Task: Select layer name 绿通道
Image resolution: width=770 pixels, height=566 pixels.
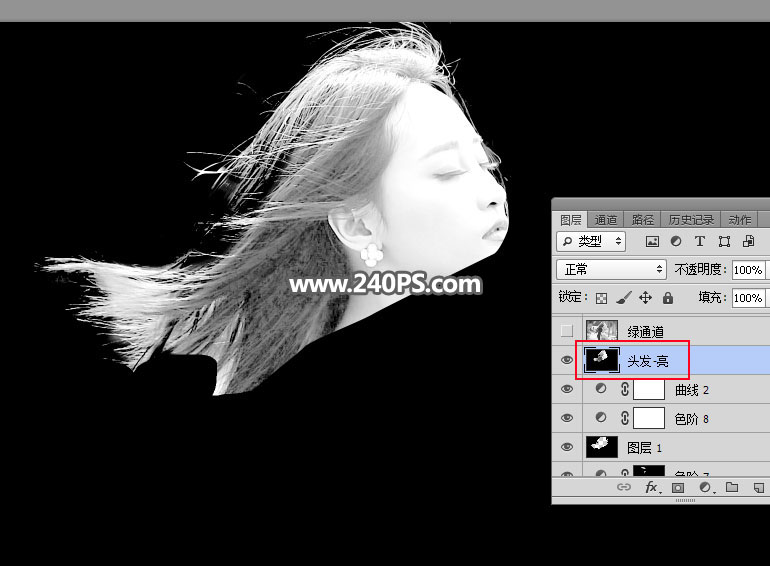Action: pos(645,332)
